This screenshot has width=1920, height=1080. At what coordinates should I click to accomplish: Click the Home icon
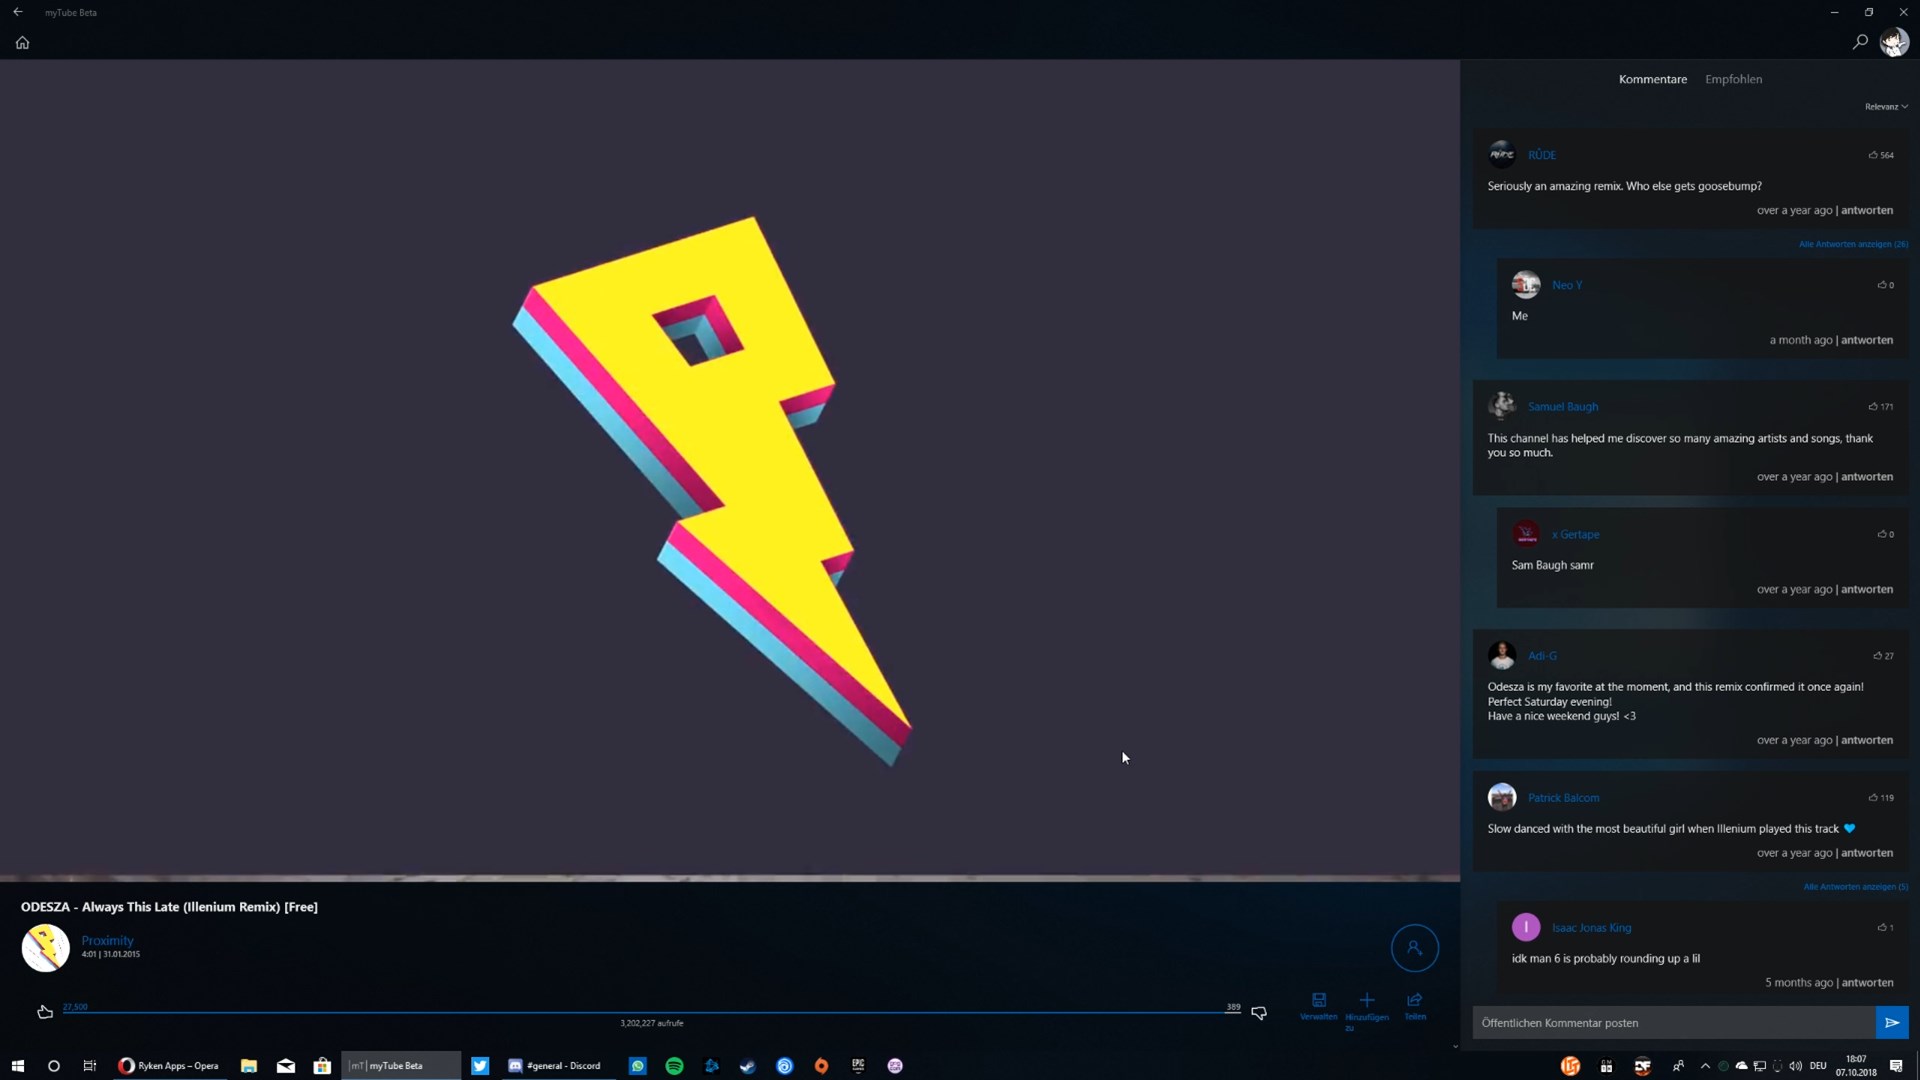pos(22,43)
